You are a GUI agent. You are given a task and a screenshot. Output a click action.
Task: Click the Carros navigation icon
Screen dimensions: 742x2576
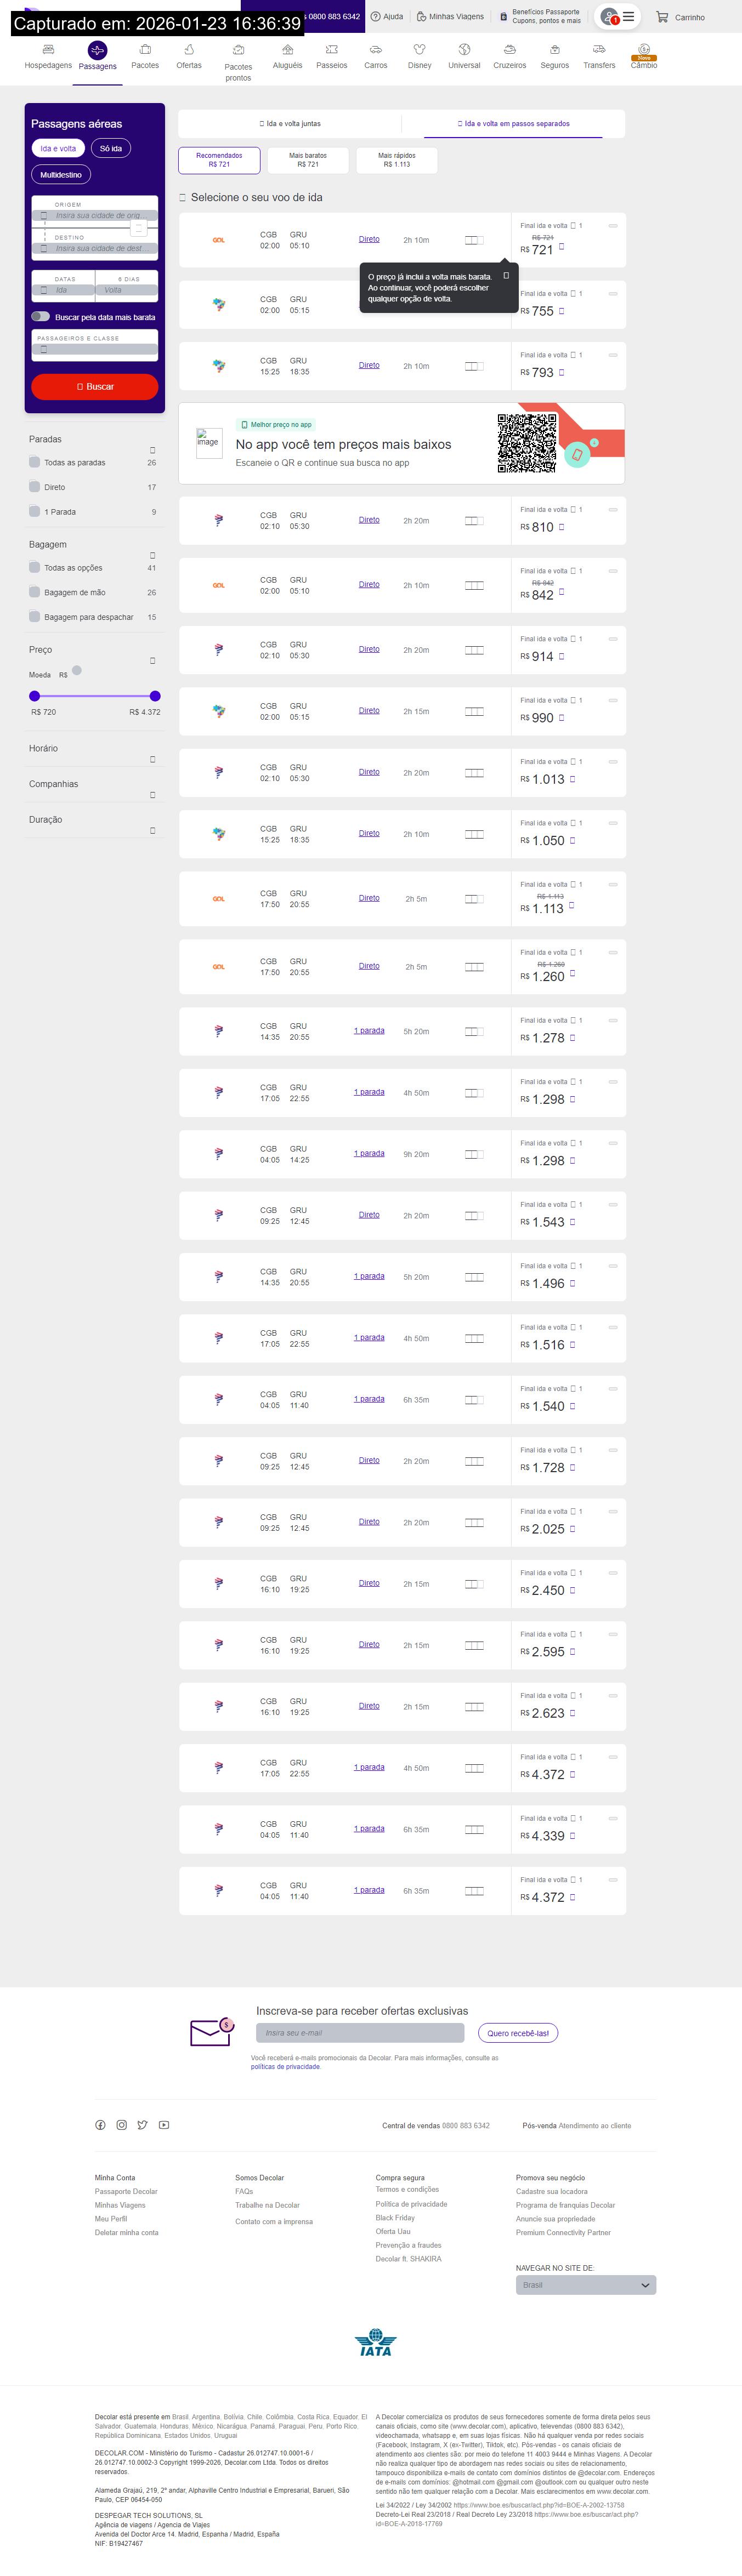coord(375,50)
